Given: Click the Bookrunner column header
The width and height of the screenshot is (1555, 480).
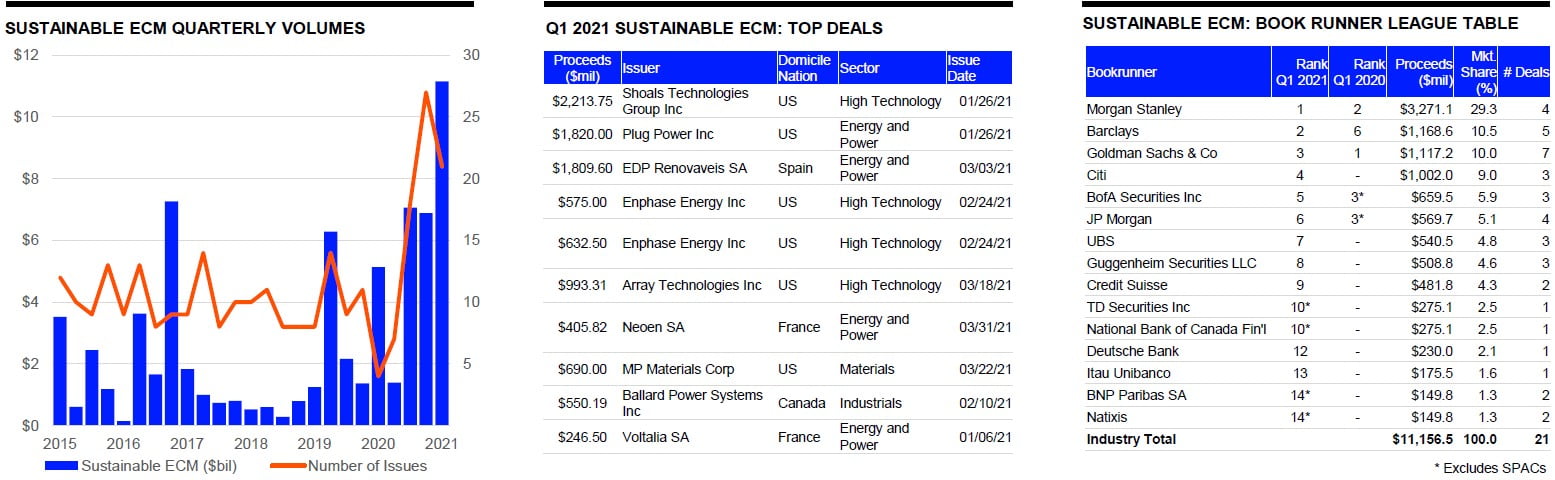Looking at the screenshot, I should (1122, 72).
